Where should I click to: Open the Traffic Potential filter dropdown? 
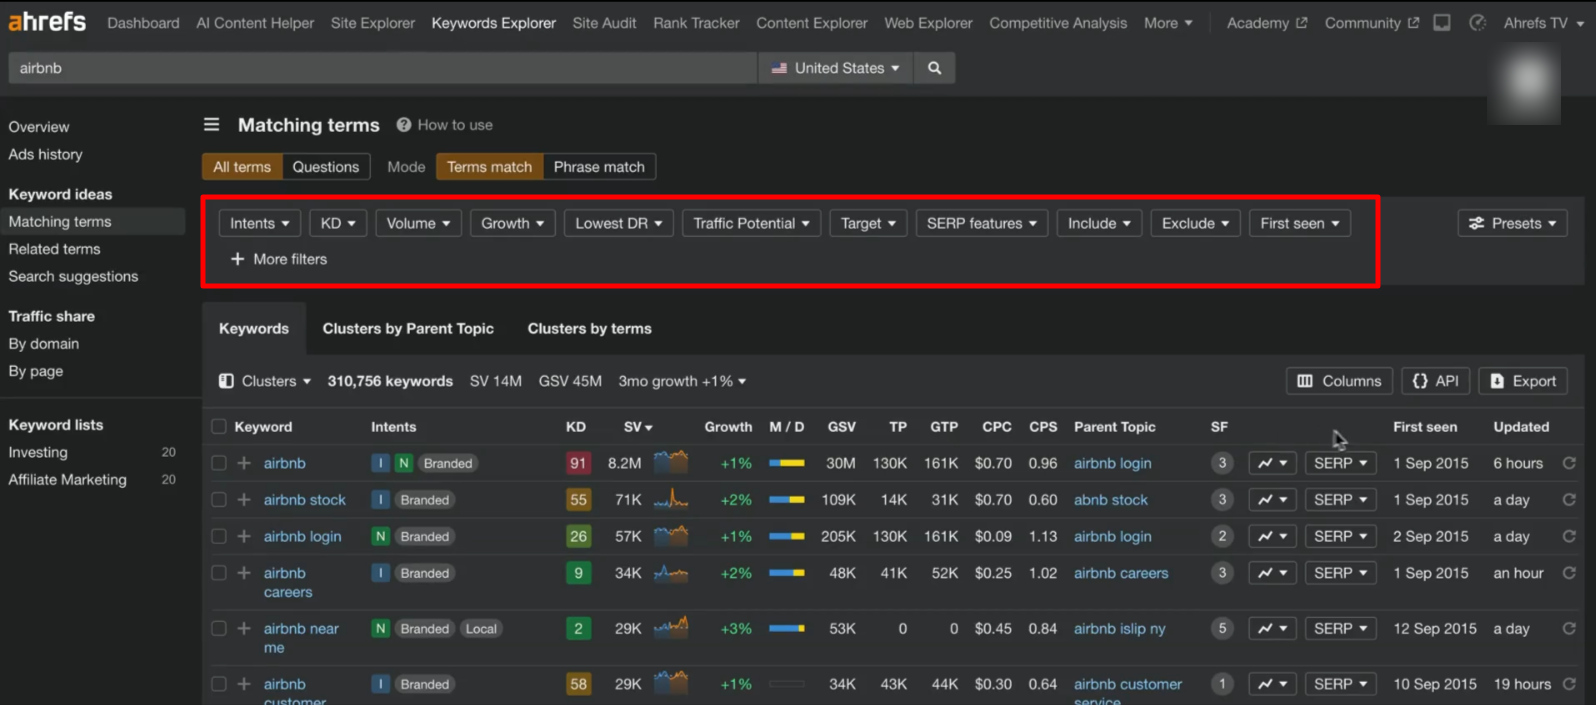751,223
